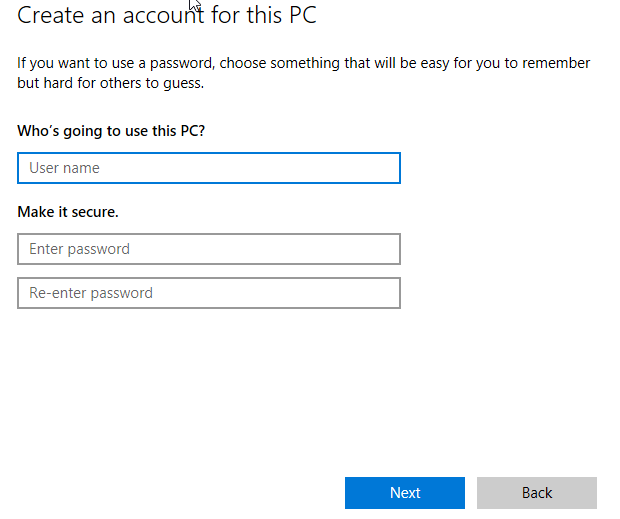620x519 pixels.
Task: Return to the previous setup page
Action: [536, 493]
